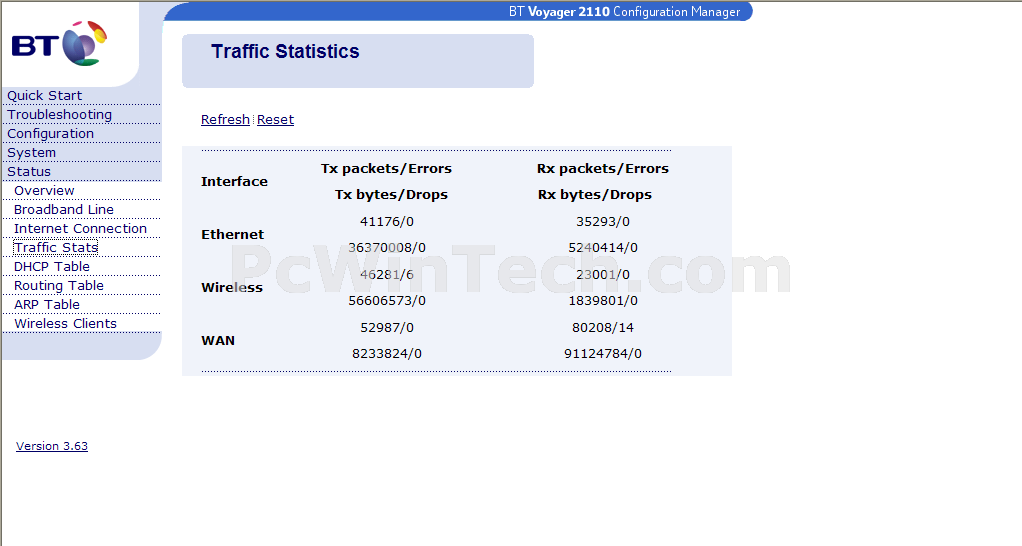Select WAN Tx packets value 52987/0
Viewport: 1022px width, 546px height.
tap(387, 327)
